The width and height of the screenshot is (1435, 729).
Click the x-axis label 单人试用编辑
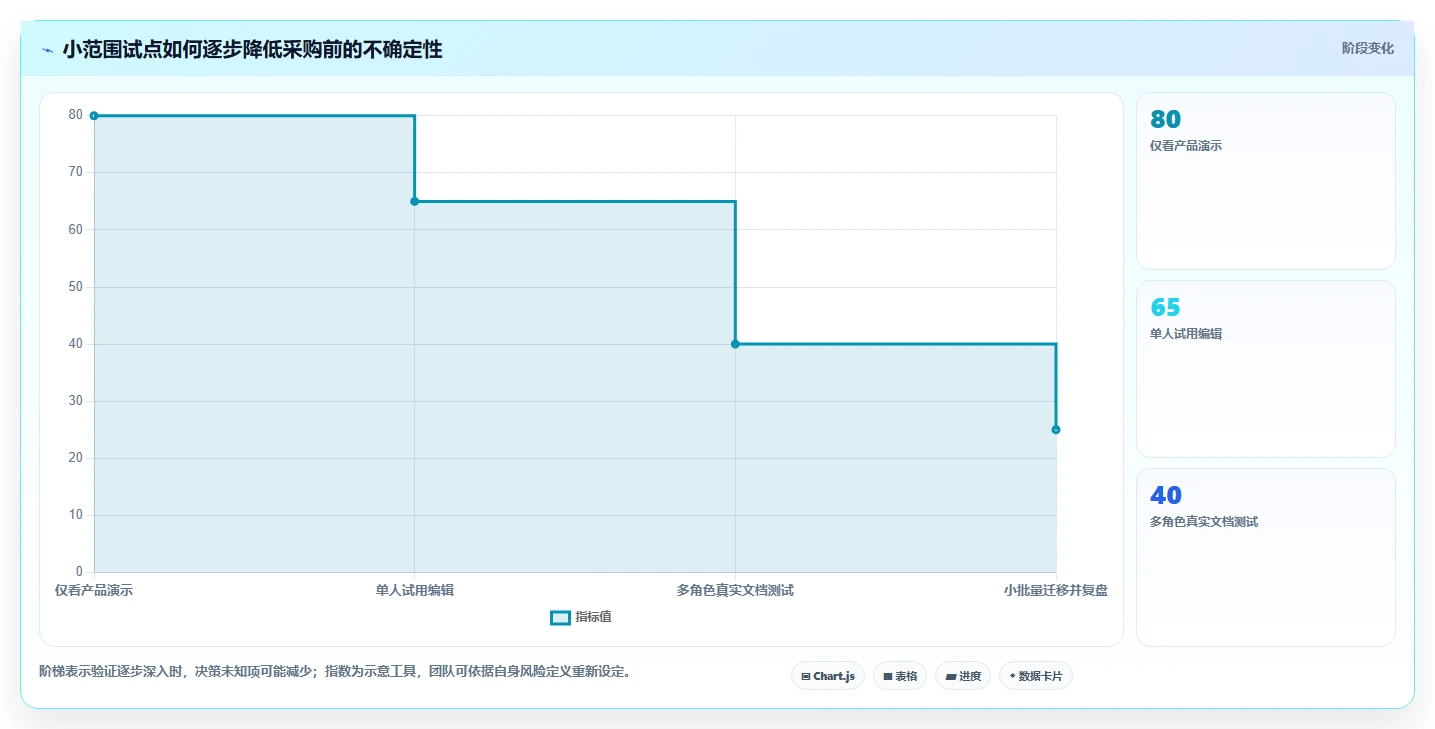tap(415, 591)
